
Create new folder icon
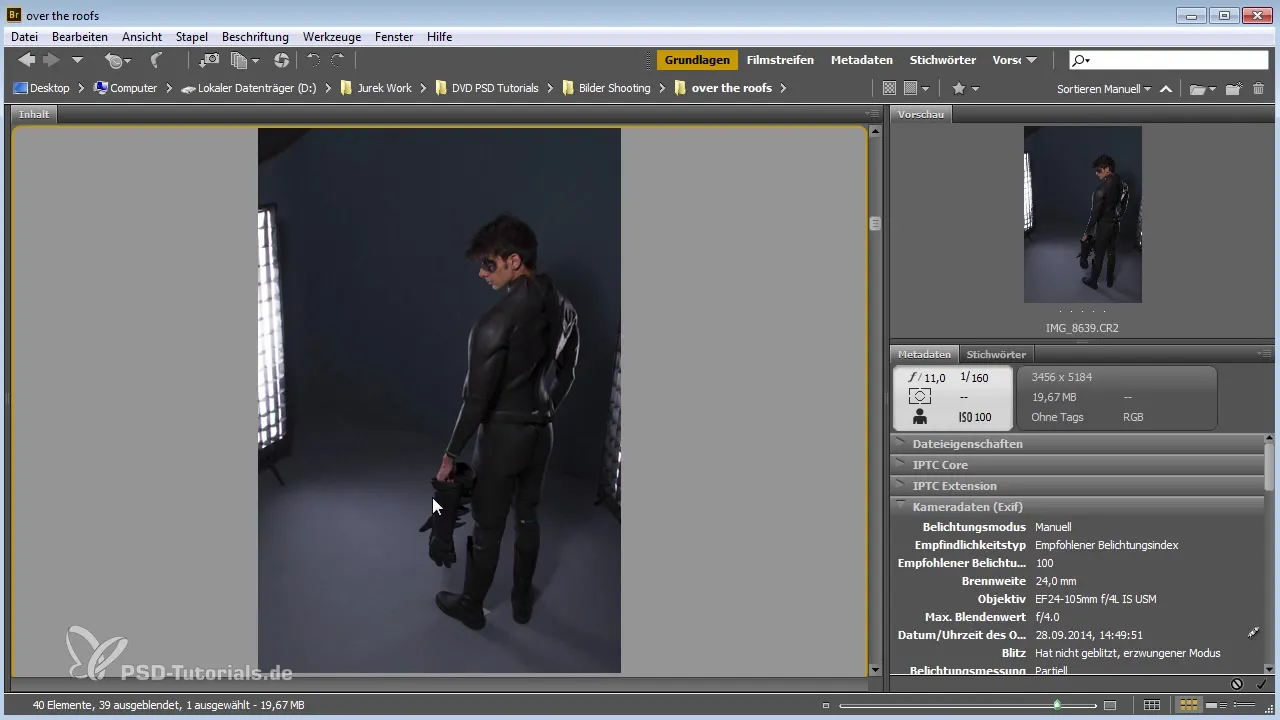click(x=1233, y=89)
